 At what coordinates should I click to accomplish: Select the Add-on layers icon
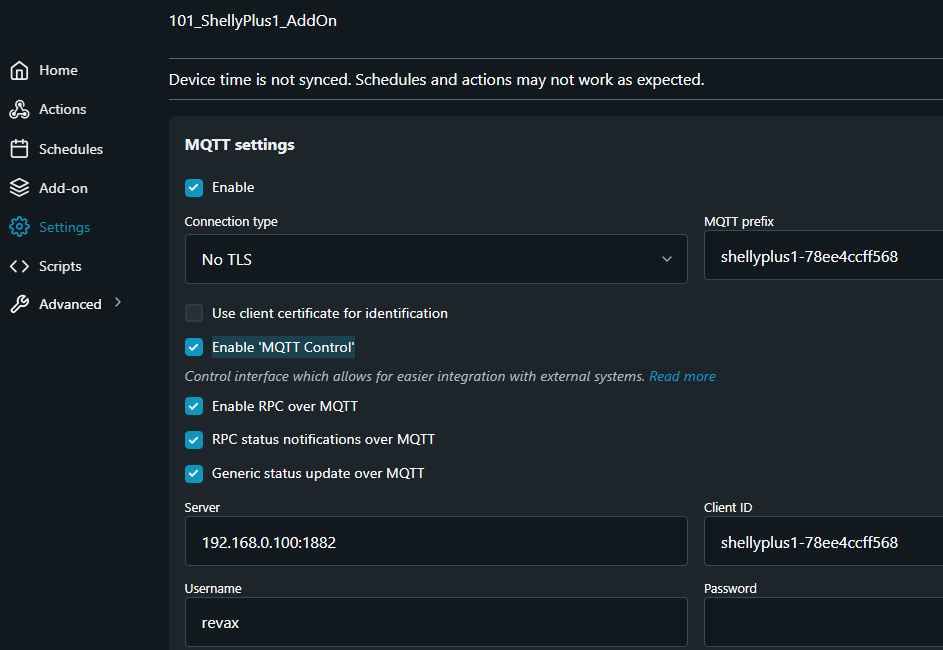[19, 188]
